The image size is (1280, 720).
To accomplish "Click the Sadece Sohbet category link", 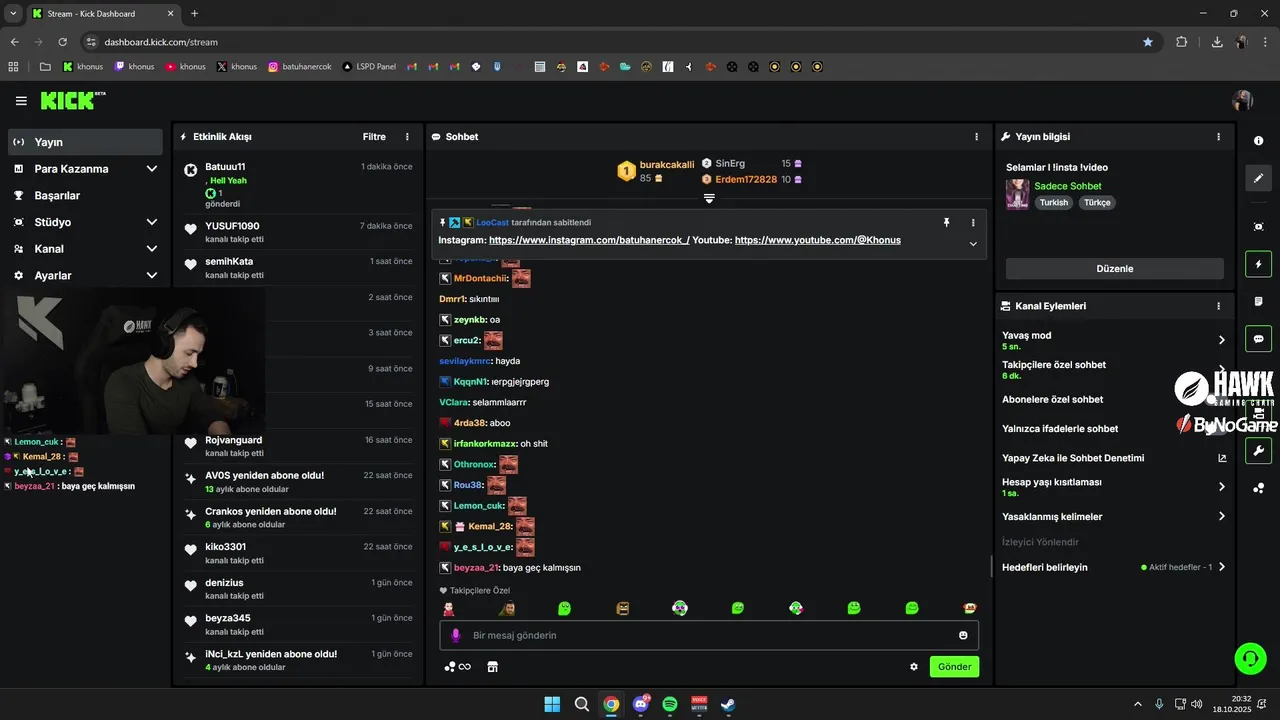I will 1067,186.
